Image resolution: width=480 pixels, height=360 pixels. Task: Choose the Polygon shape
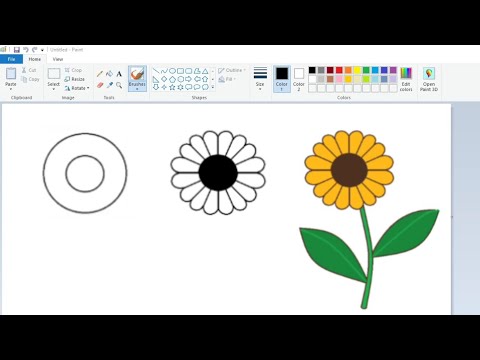point(197,71)
